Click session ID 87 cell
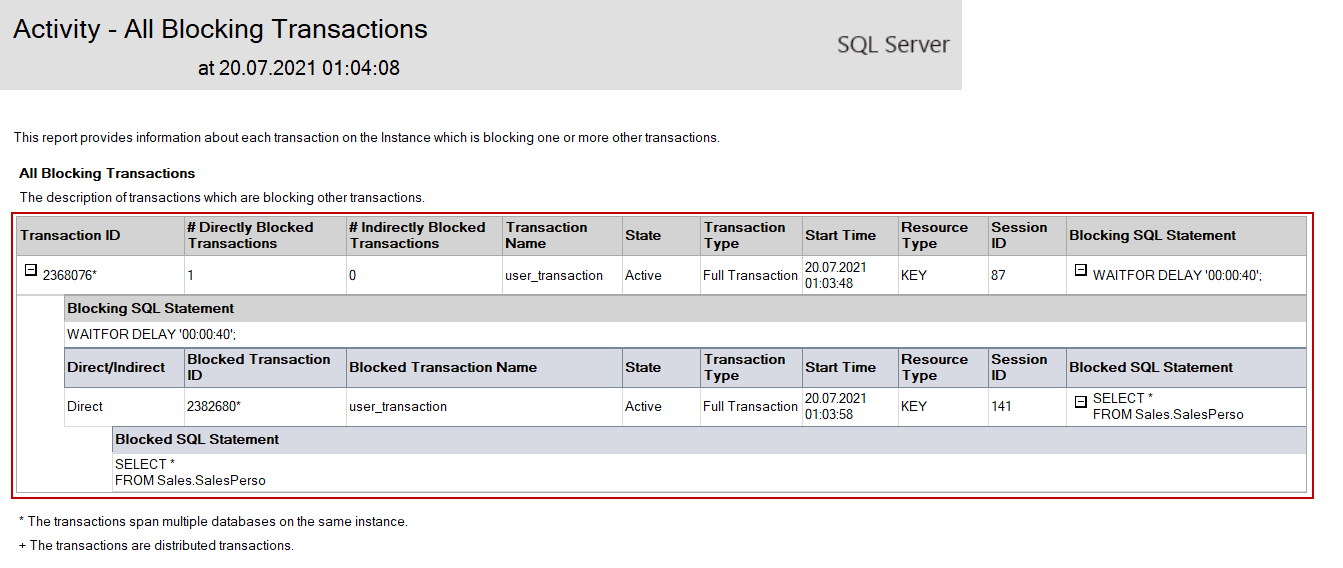 coord(997,276)
